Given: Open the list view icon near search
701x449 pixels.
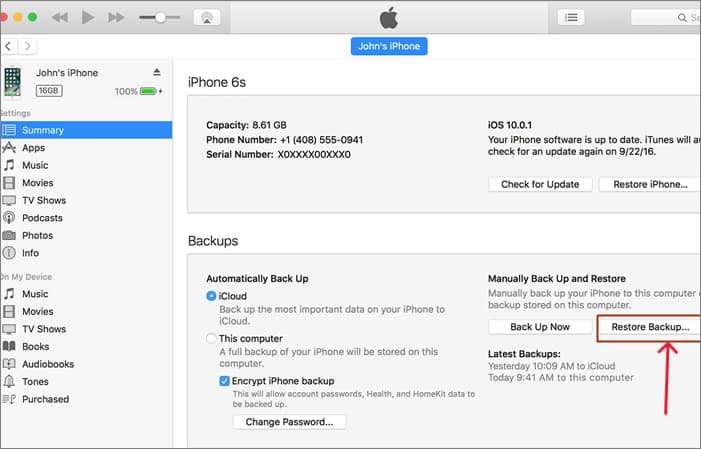Looking at the screenshot, I should (571, 17).
